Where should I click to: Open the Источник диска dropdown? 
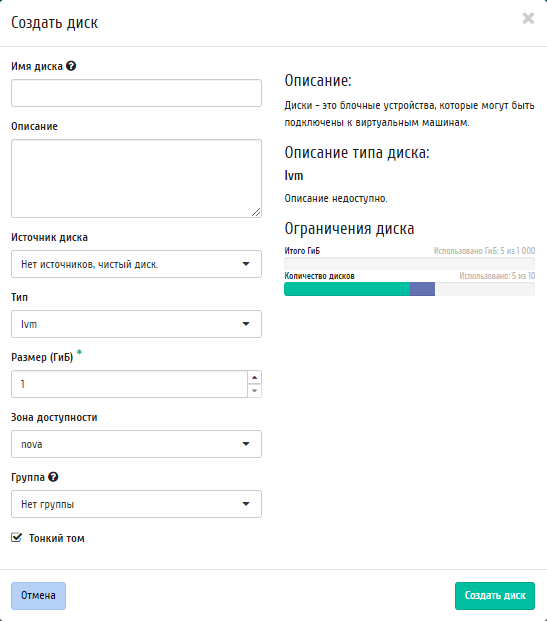(x=136, y=264)
